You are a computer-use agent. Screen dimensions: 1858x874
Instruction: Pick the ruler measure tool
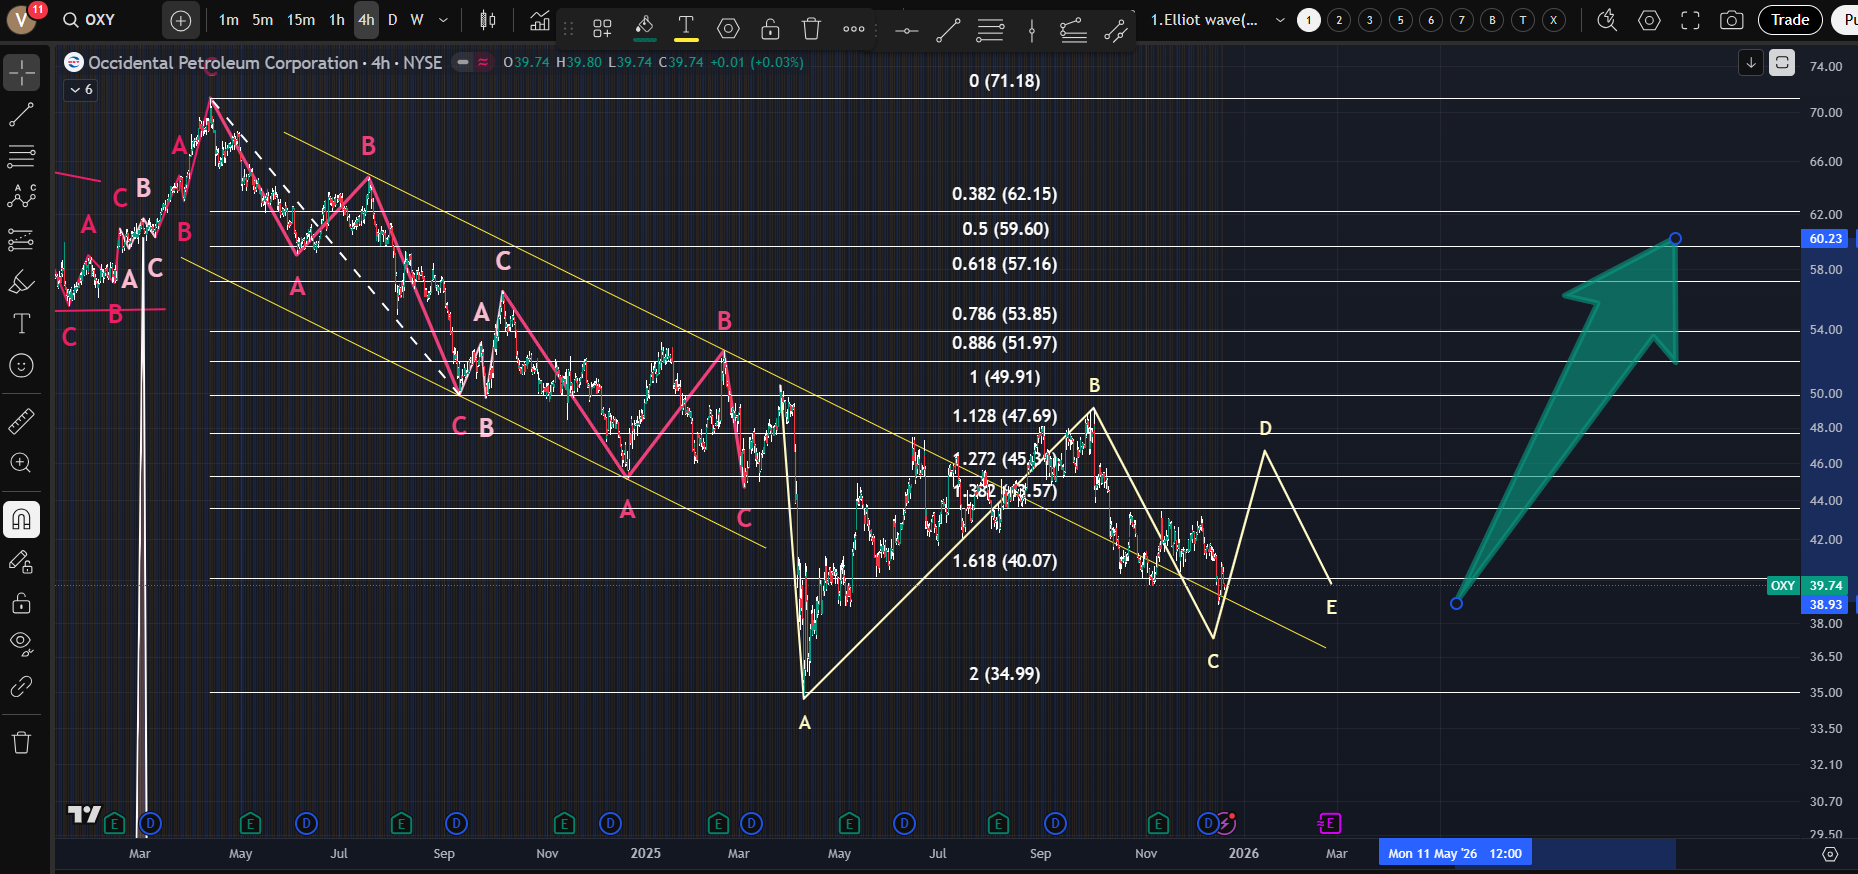(21, 422)
